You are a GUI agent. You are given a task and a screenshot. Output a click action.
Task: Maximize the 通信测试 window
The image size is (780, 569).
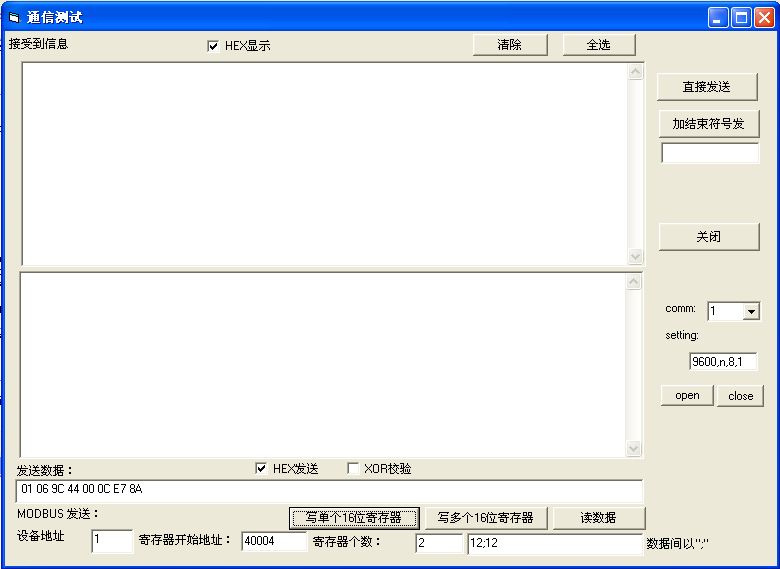tap(741, 18)
